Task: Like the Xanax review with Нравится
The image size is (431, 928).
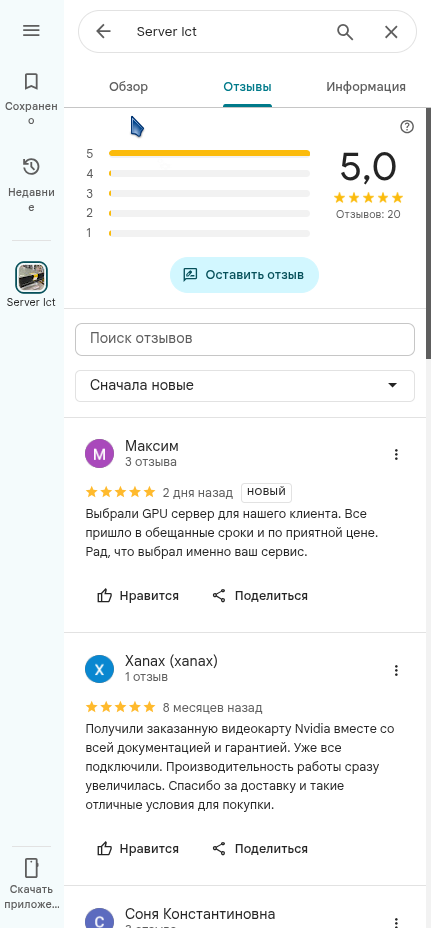Action: [138, 849]
